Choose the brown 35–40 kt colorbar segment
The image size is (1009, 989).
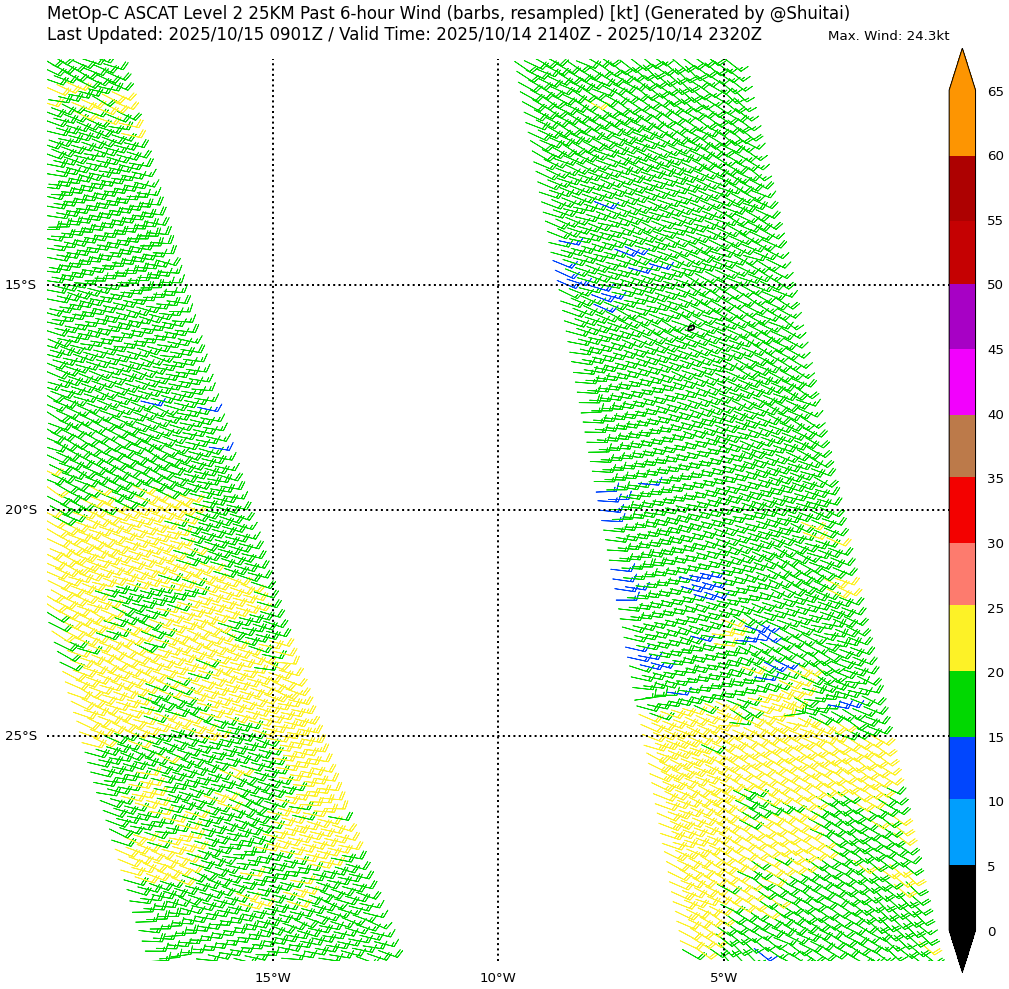pos(961,446)
